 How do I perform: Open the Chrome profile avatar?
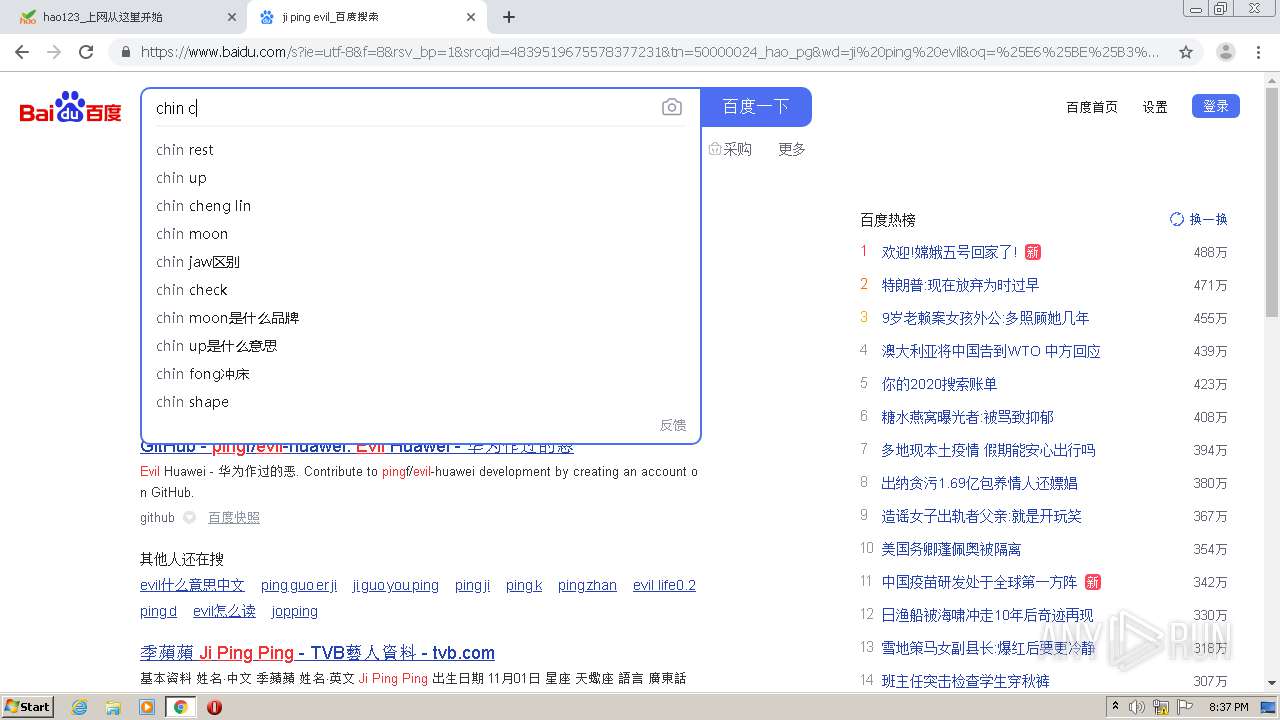(1226, 52)
